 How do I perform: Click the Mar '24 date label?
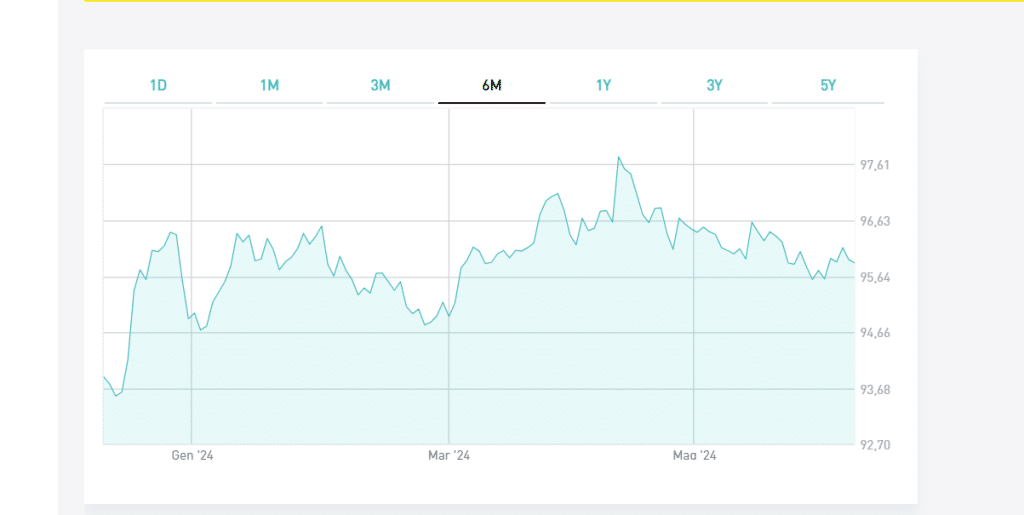pyautogui.click(x=449, y=456)
